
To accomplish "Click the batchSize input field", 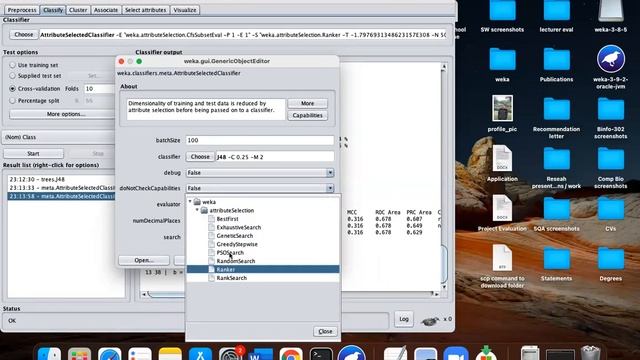I will (260, 140).
